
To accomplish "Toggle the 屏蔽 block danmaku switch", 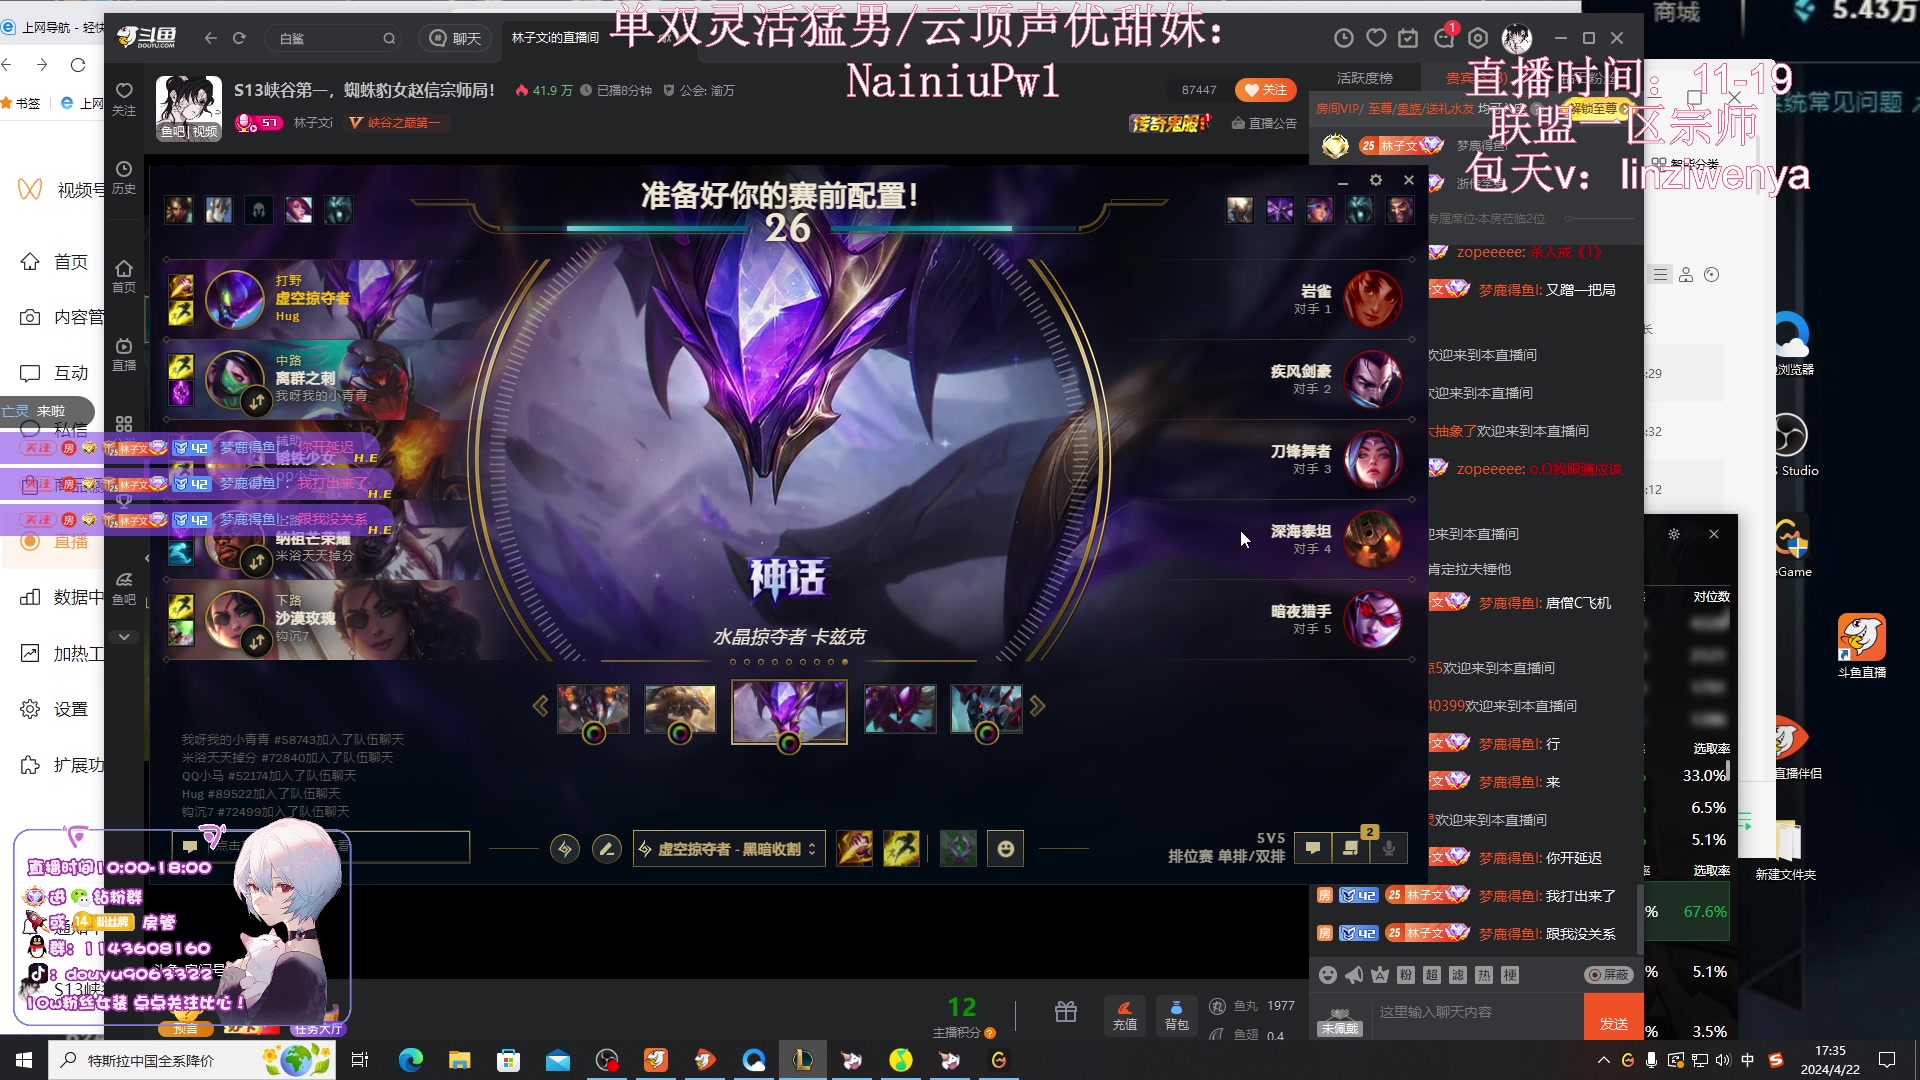I will (1609, 975).
